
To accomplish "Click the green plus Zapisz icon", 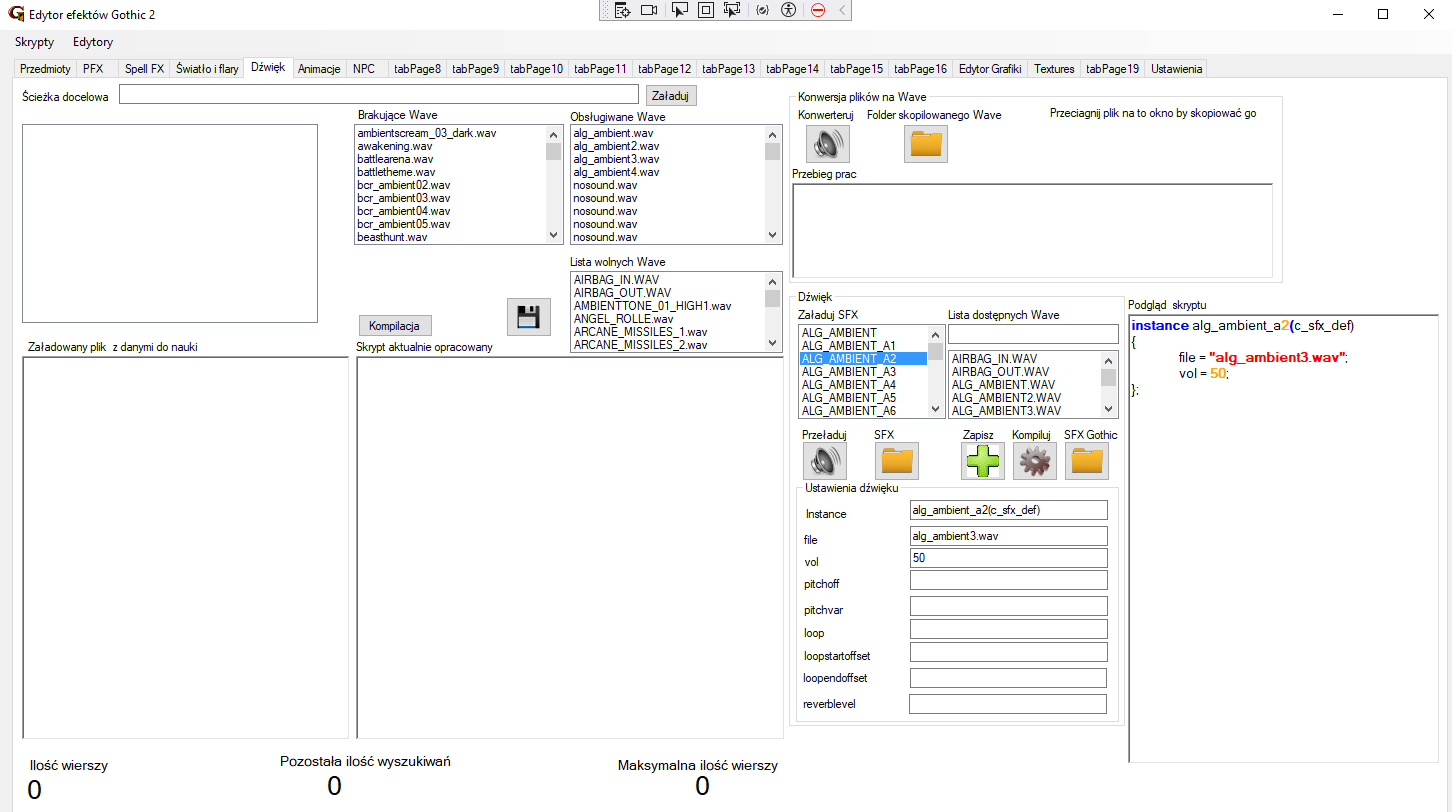I will coord(982,461).
